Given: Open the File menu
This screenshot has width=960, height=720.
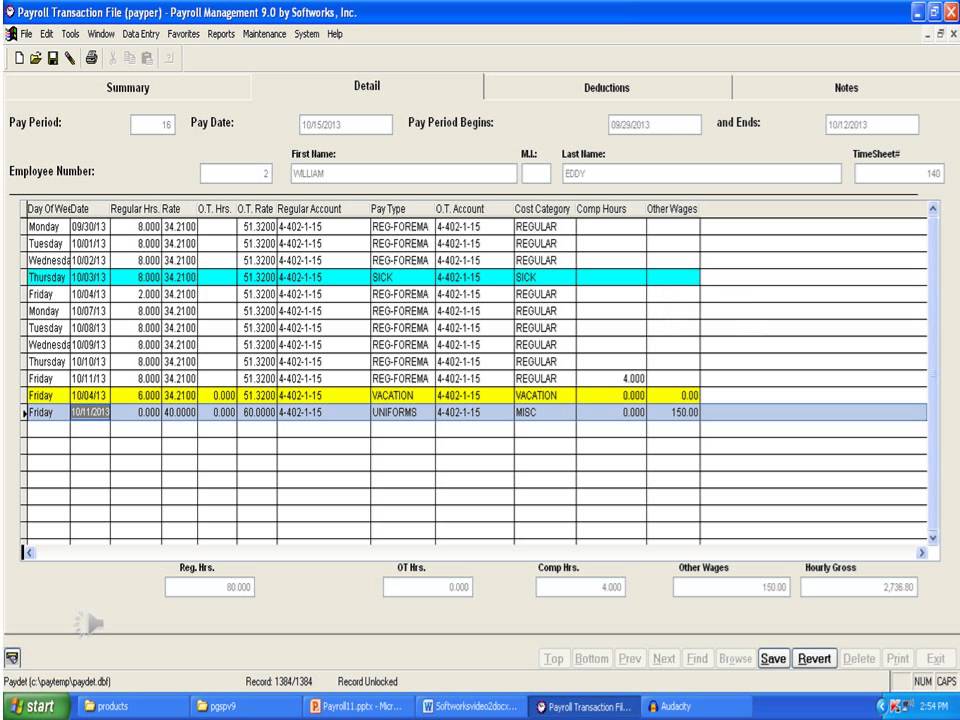Looking at the screenshot, I should pos(26,34).
